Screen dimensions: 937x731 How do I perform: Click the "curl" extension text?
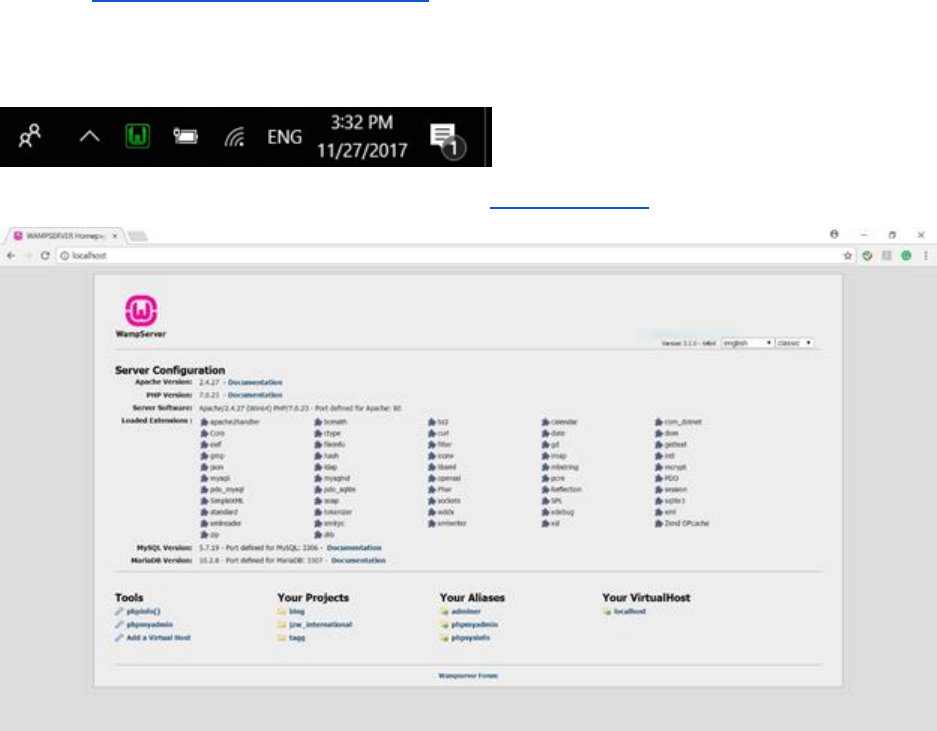[x=443, y=433]
